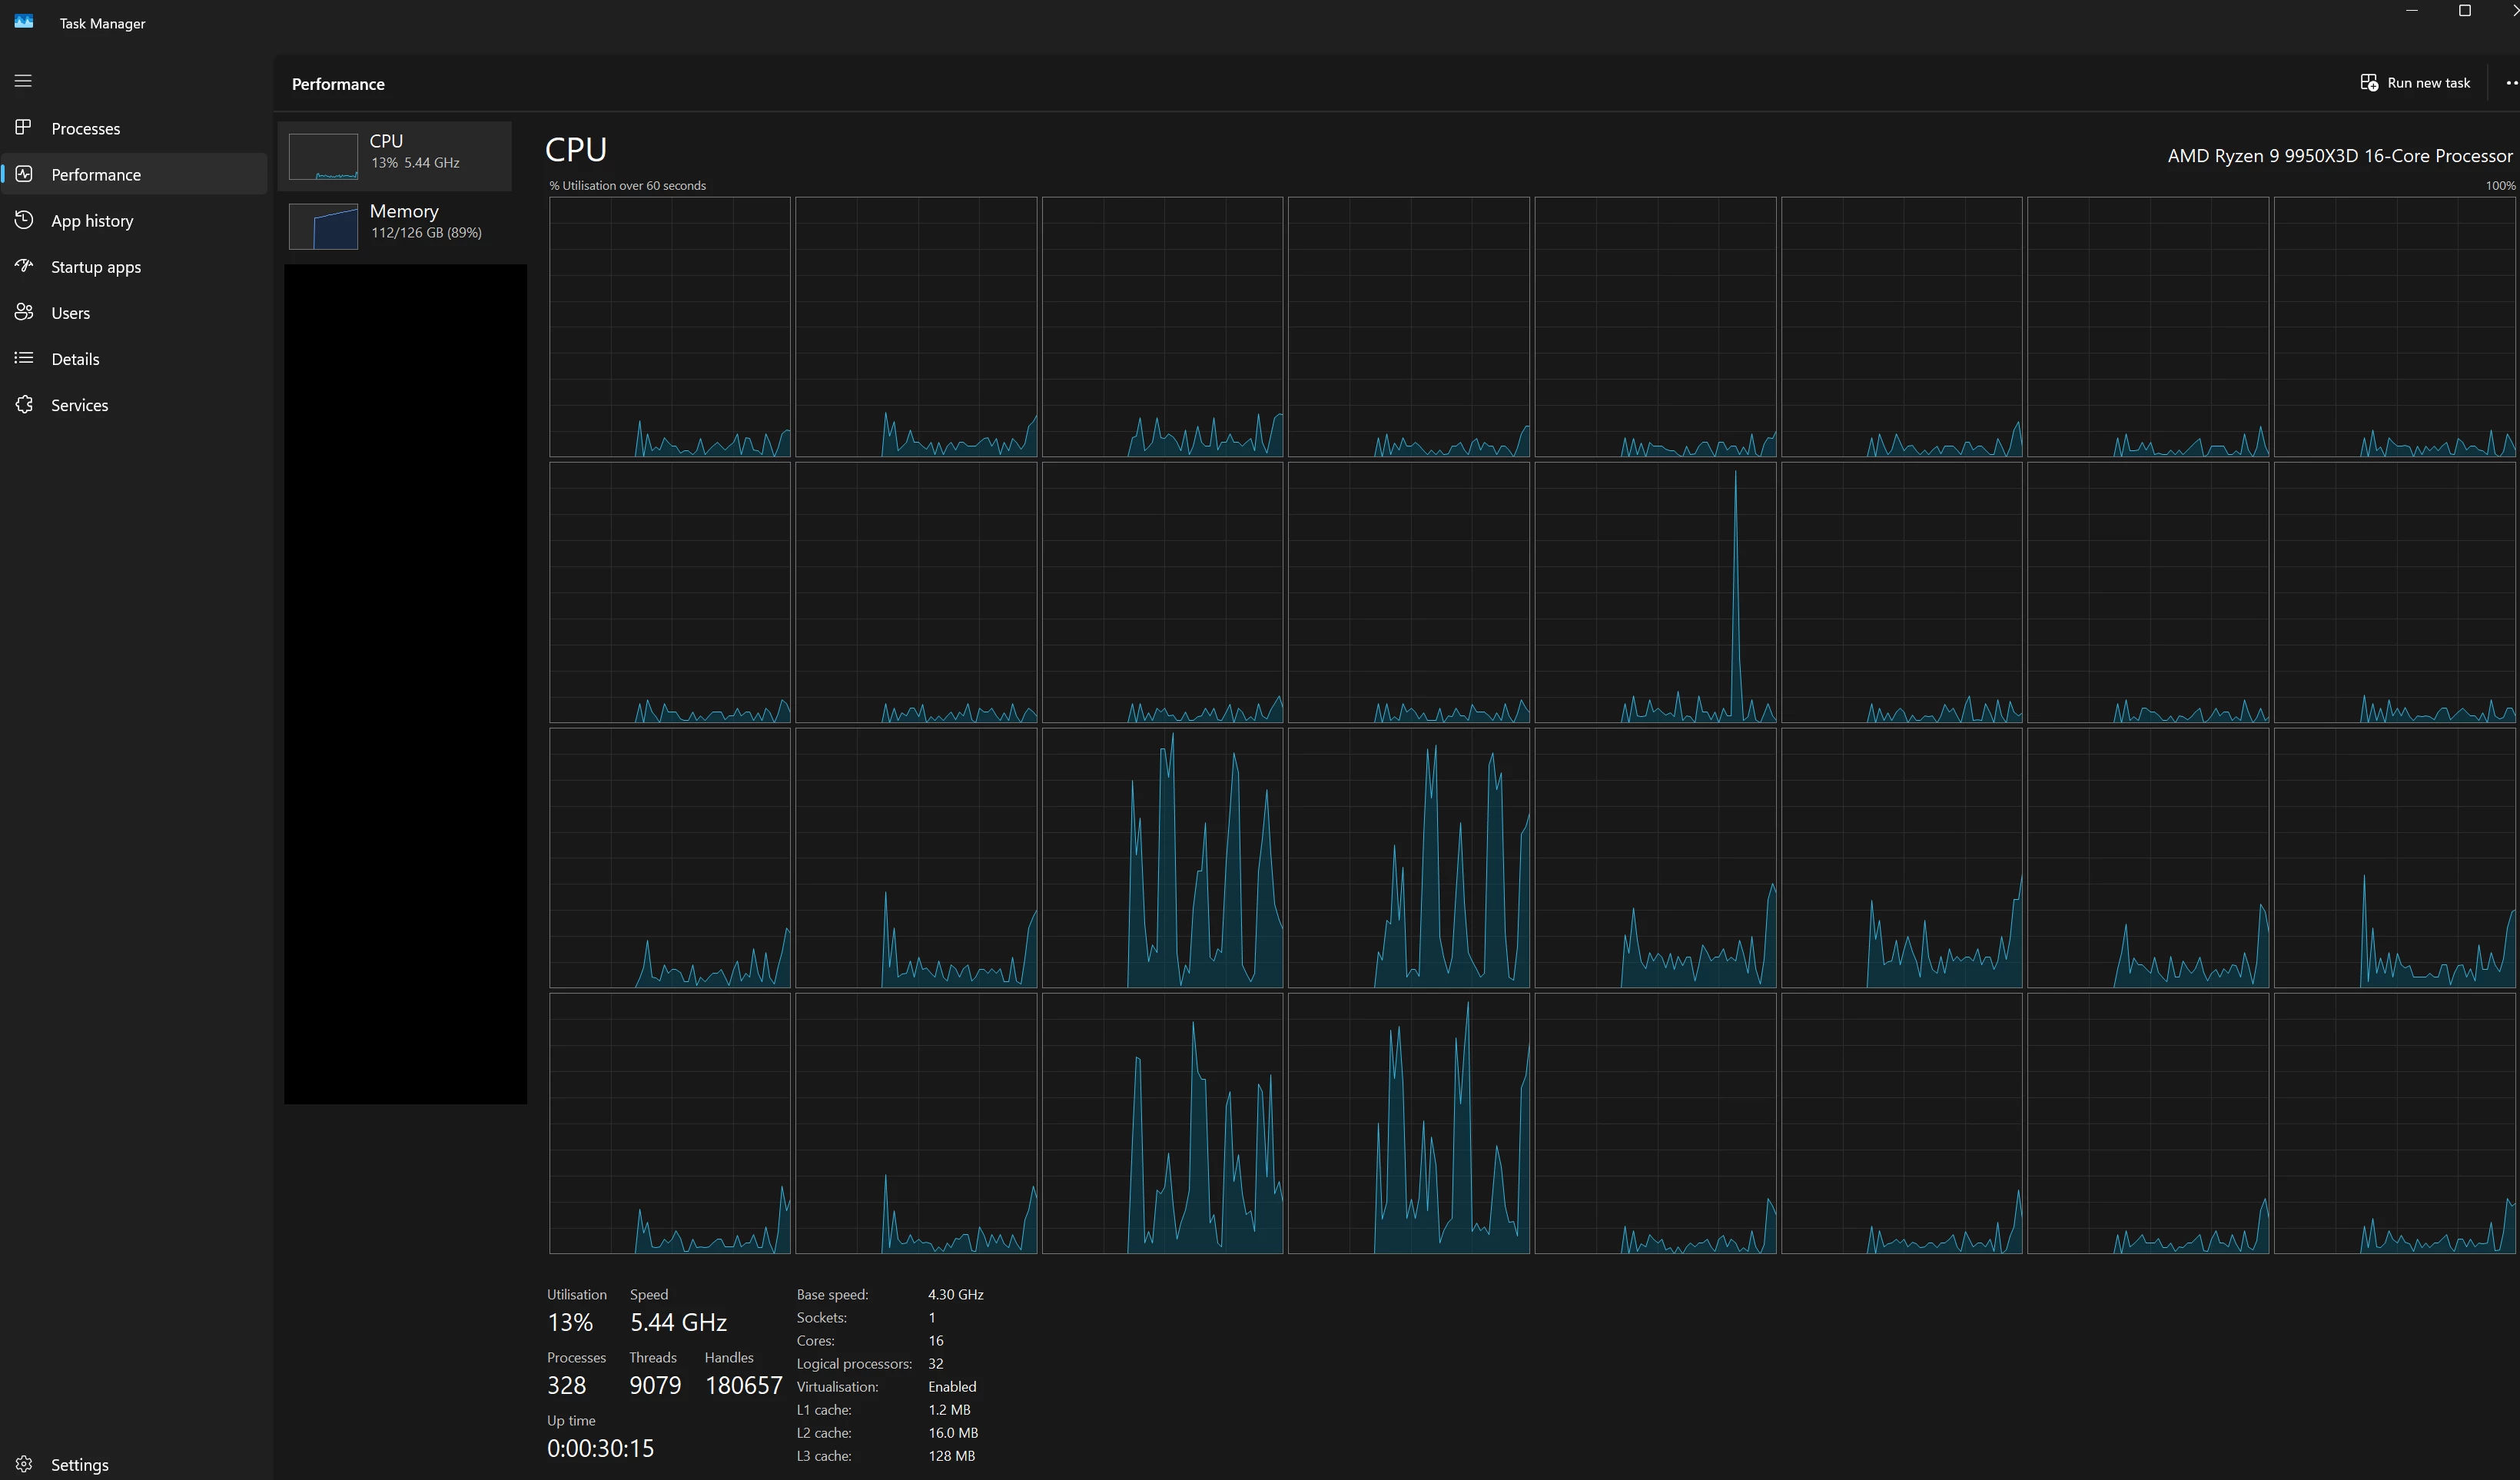
Task: Open the three-dot more options menu
Action: coord(2510,83)
